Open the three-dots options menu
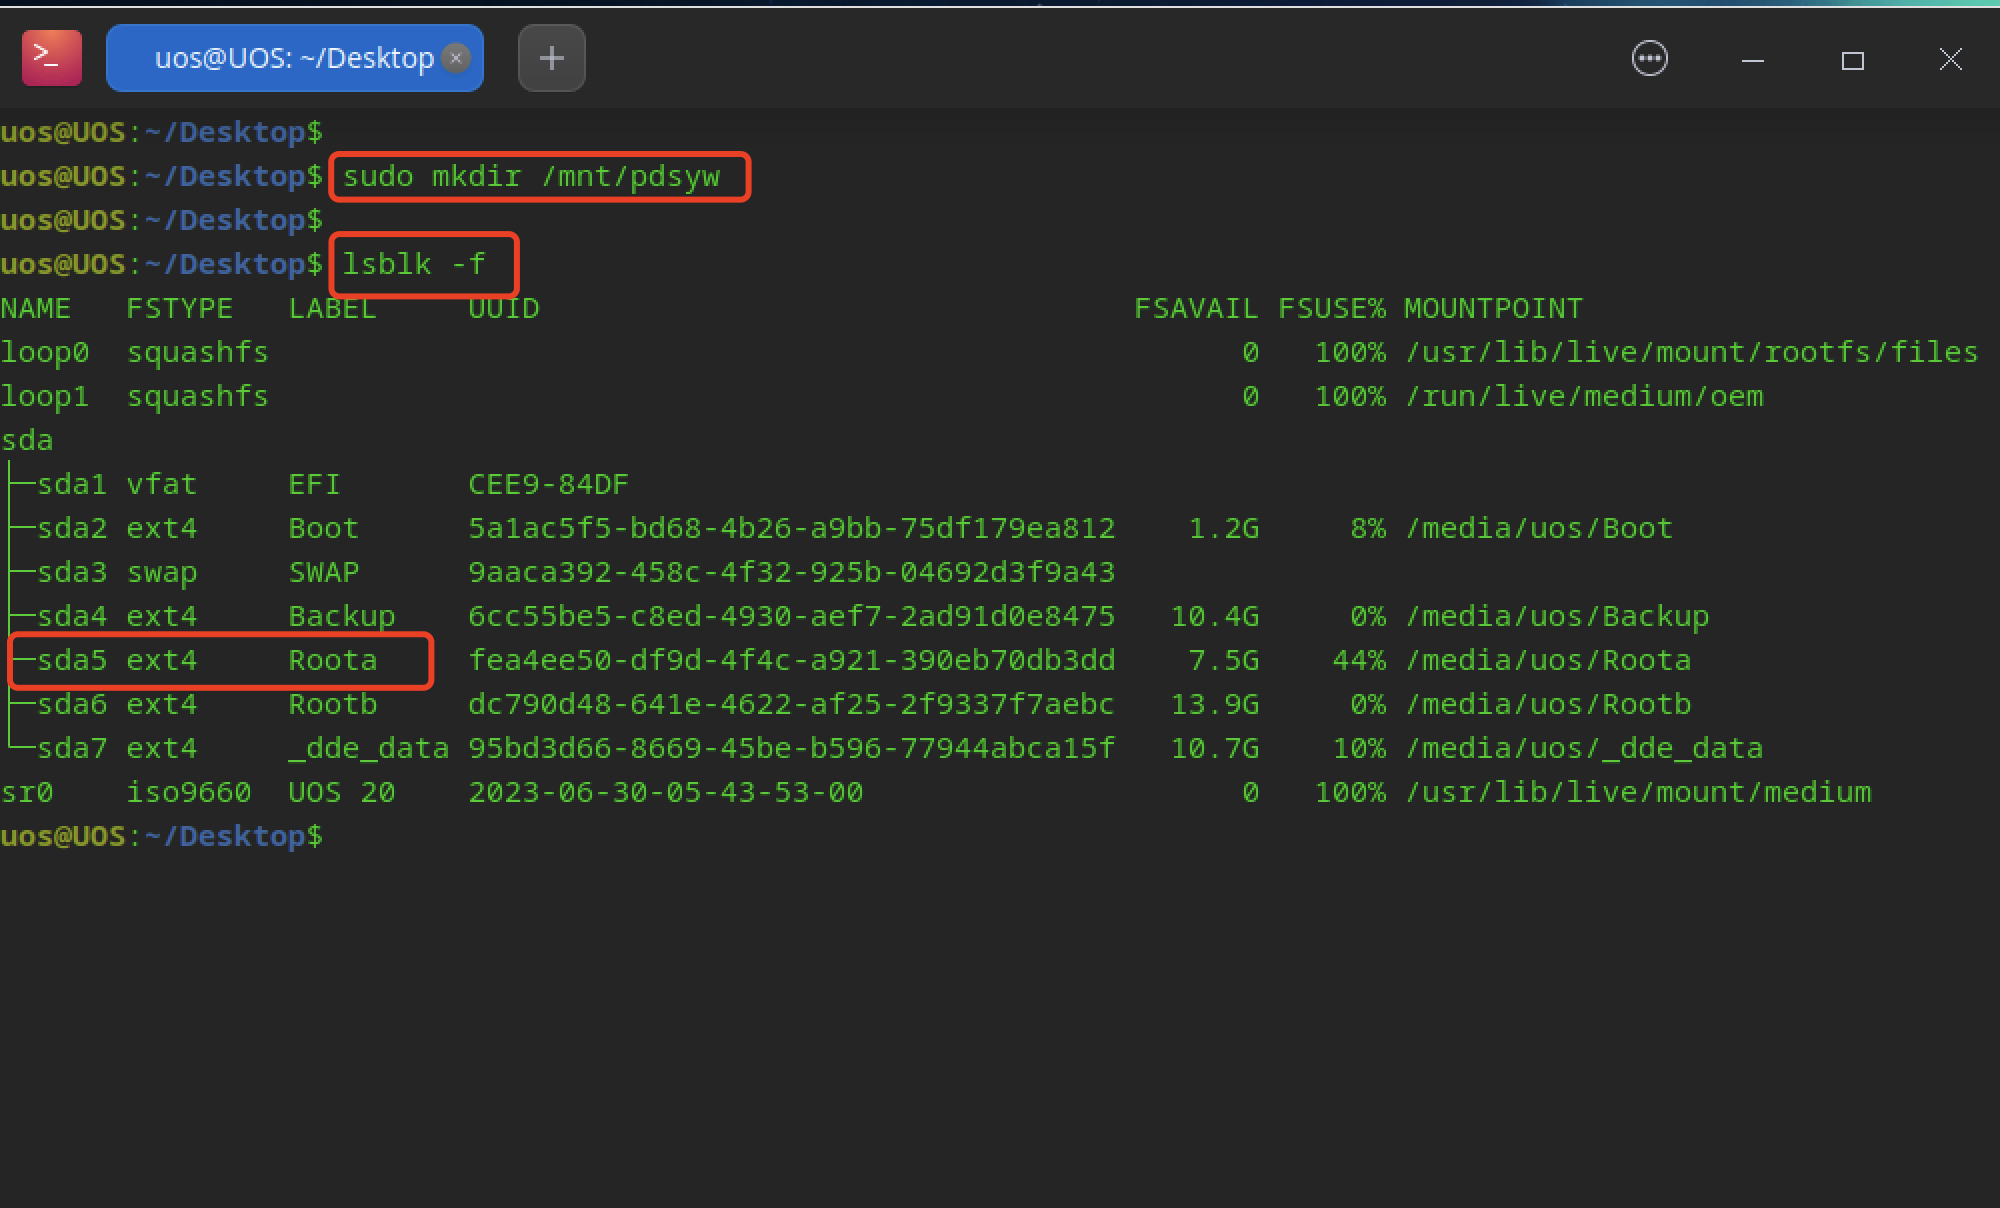The height and width of the screenshot is (1208, 2000). click(x=1649, y=59)
